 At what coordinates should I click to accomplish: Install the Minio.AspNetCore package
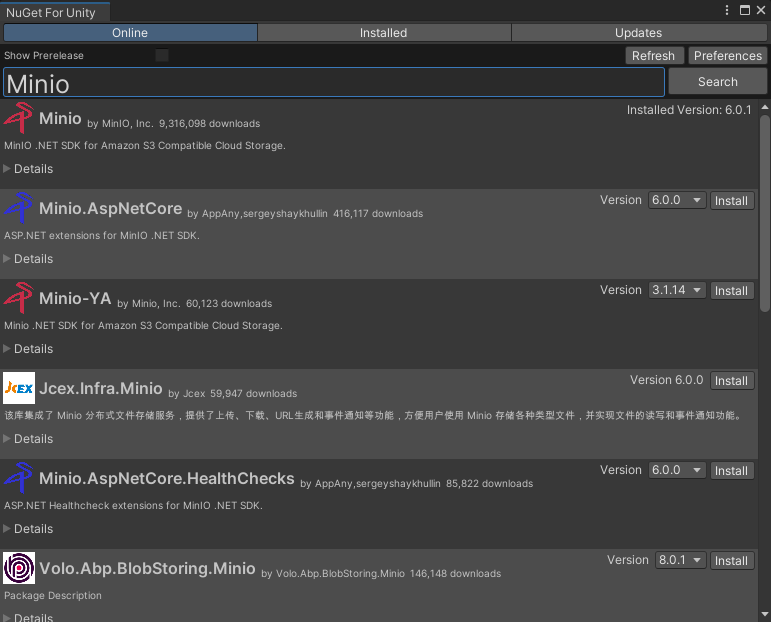732,201
